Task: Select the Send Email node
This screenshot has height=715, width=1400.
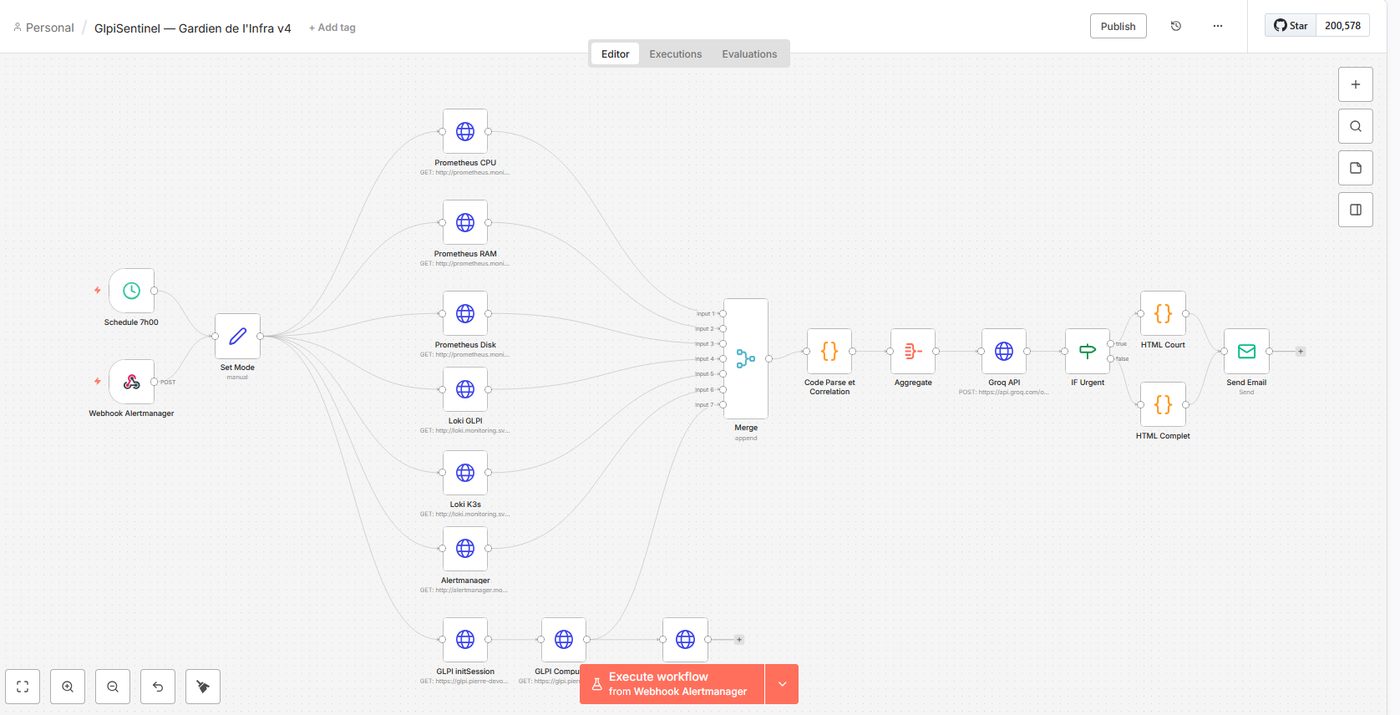Action: click(x=1246, y=351)
